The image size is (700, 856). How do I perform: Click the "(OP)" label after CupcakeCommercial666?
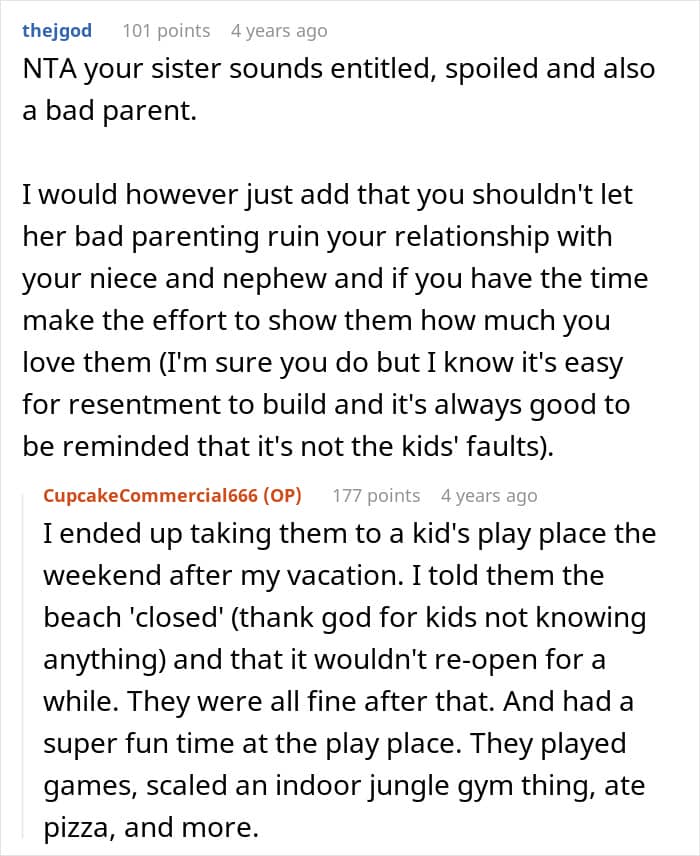pyautogui.click(x=282, y=496)
